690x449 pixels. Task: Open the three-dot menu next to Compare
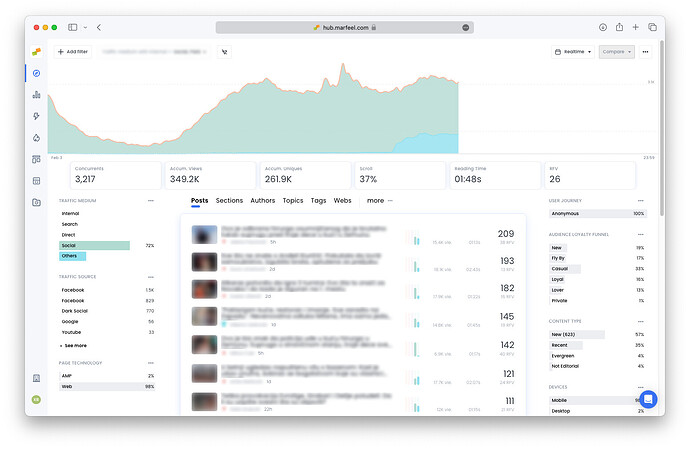pyautogui.click(x=645, y=52)
